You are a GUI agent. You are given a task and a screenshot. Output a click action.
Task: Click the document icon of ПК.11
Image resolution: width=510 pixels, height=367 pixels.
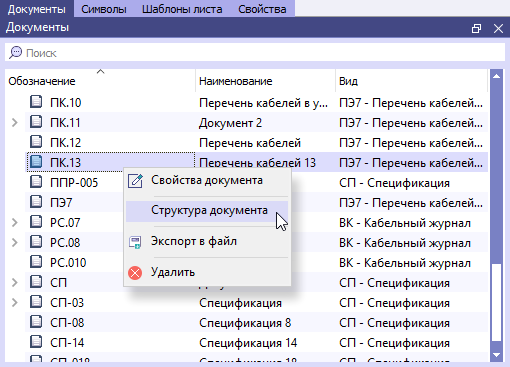coord(36,122)
